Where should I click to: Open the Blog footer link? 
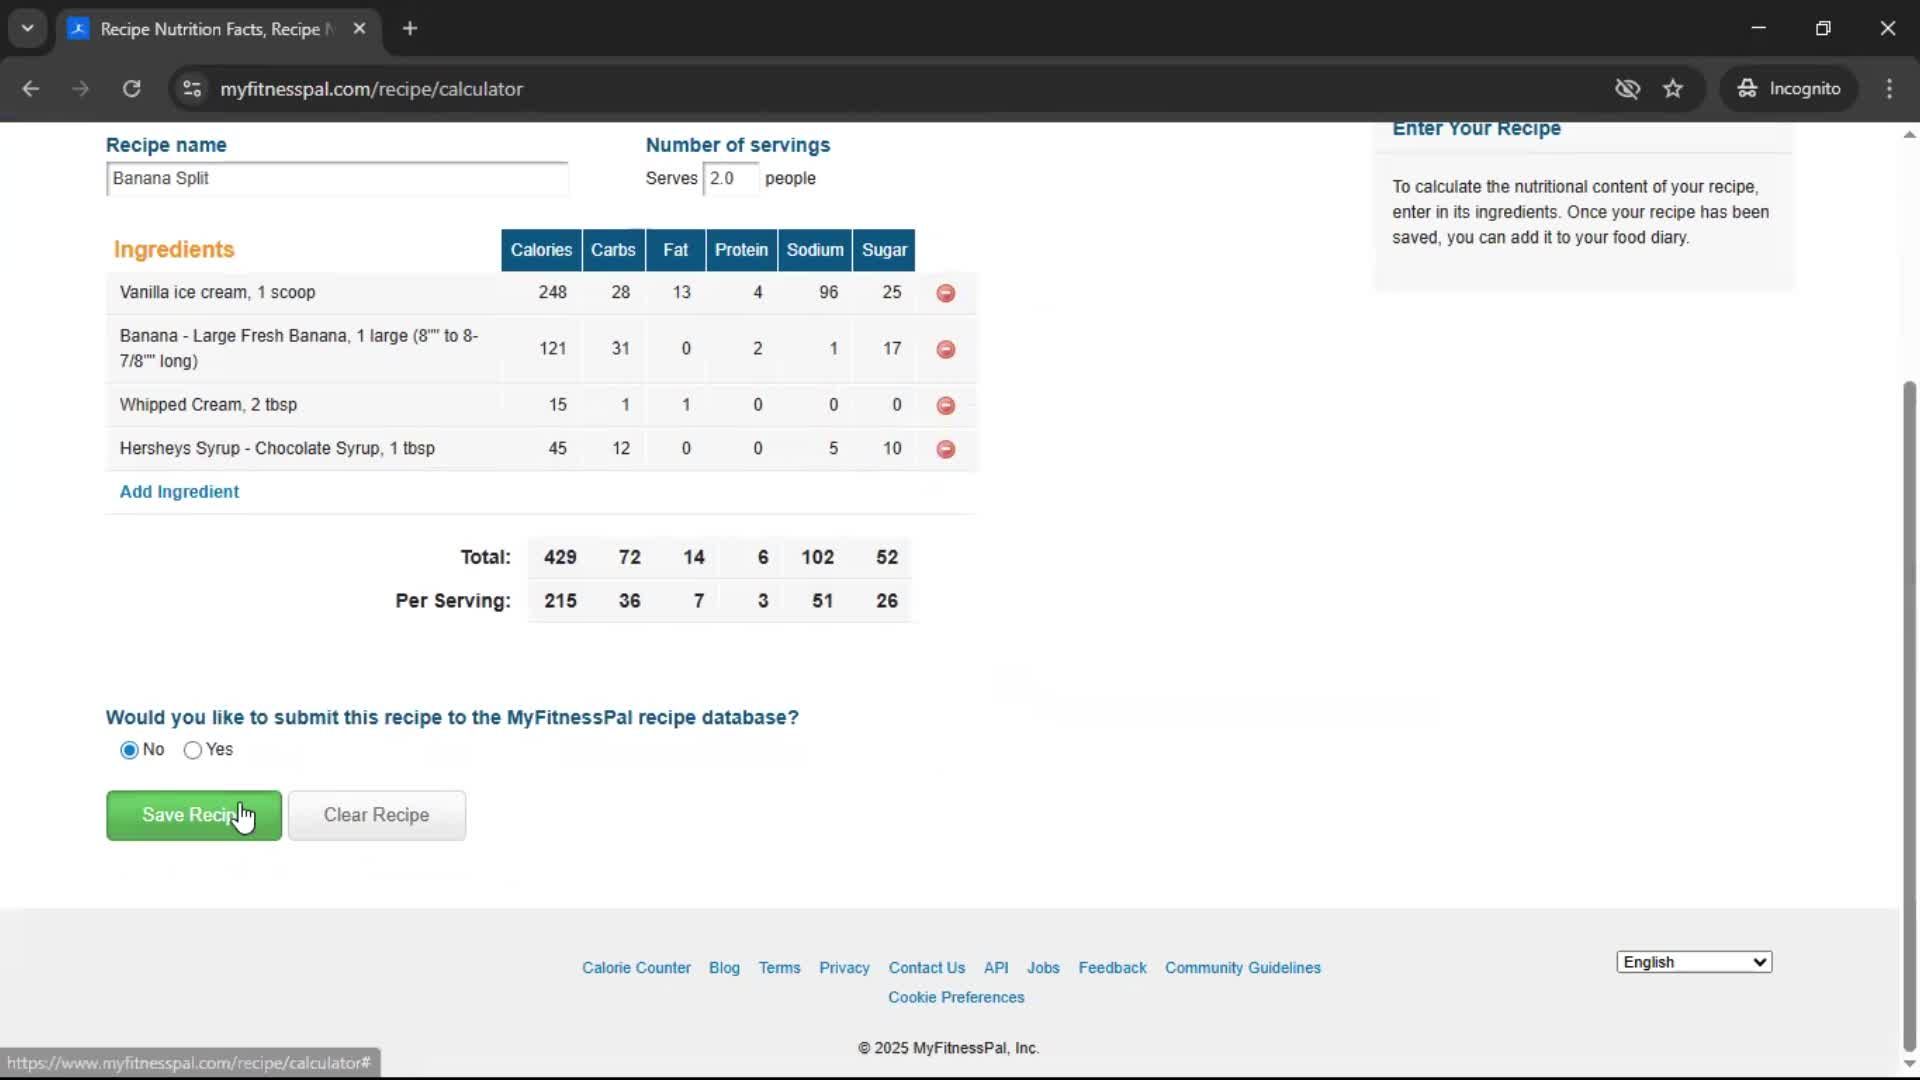(x=724, y=968)
